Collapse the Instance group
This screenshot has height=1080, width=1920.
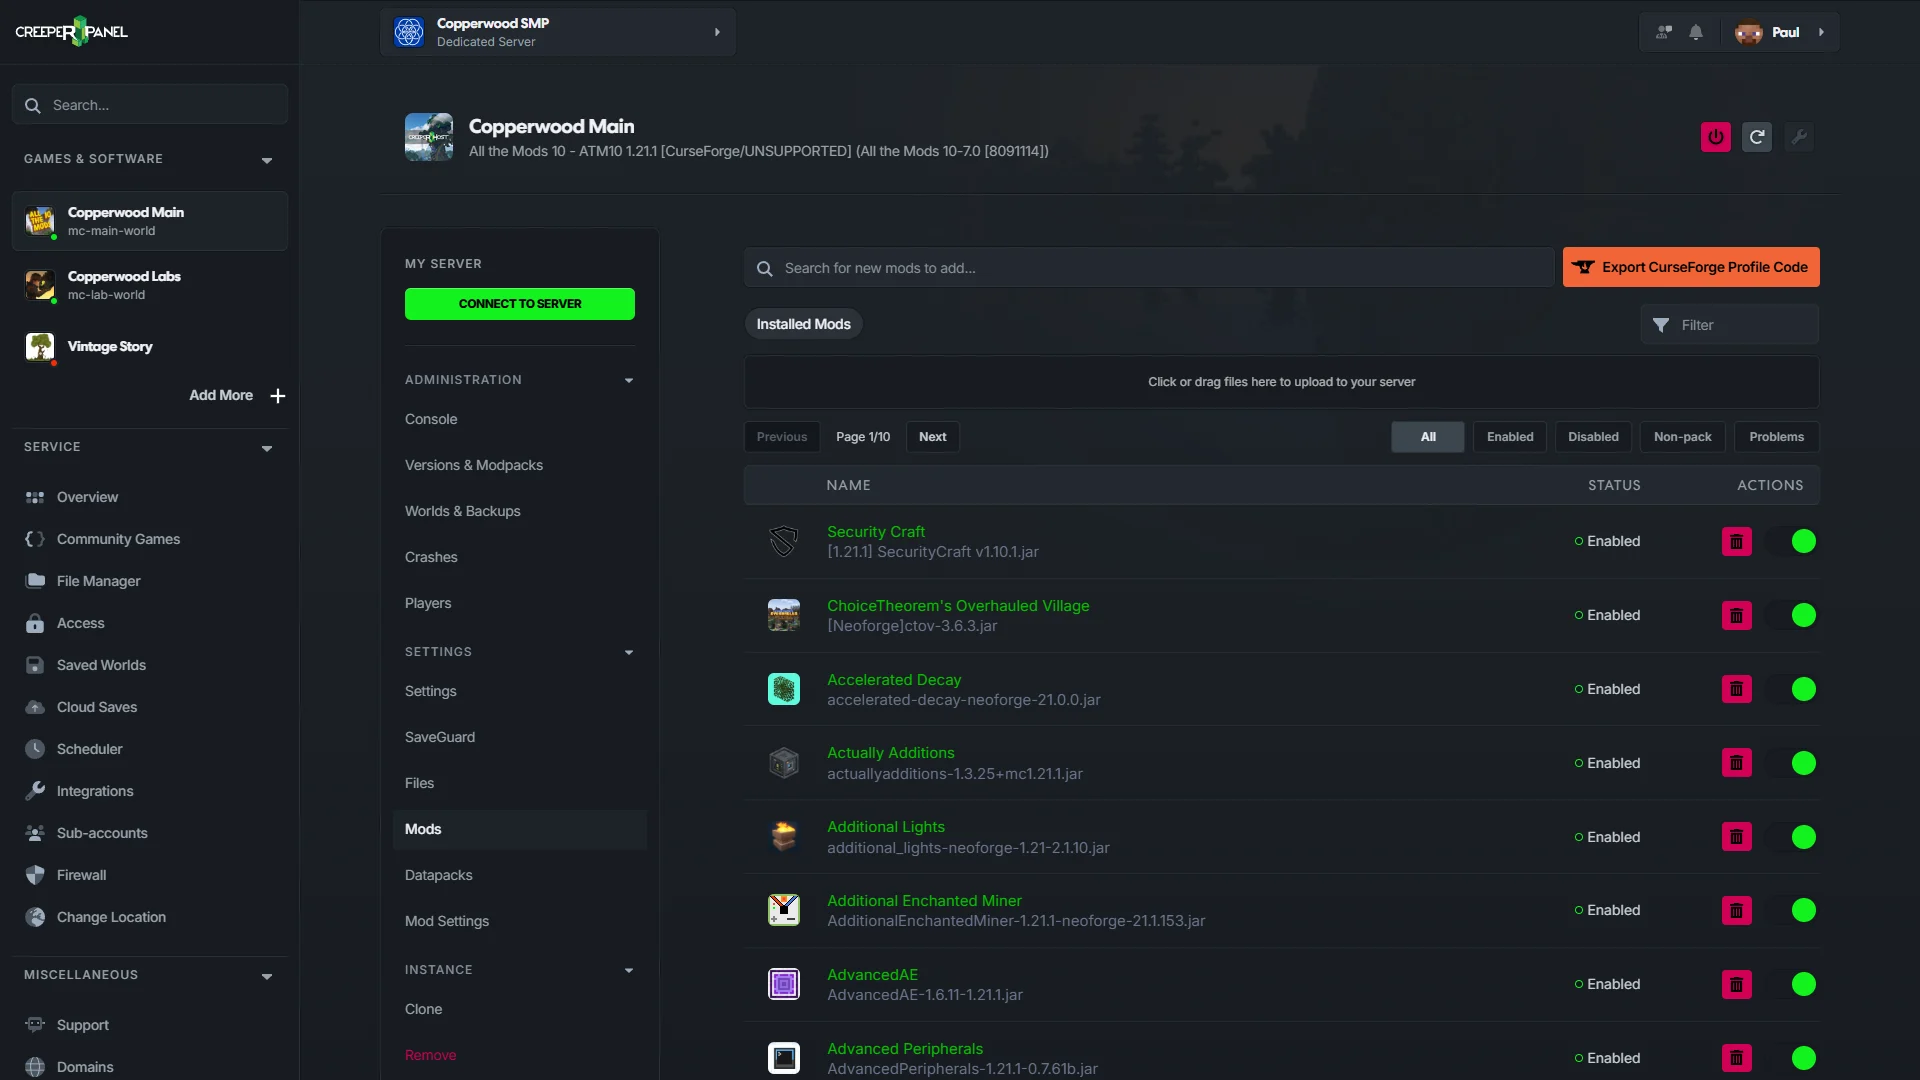click(x=629, y=970)
